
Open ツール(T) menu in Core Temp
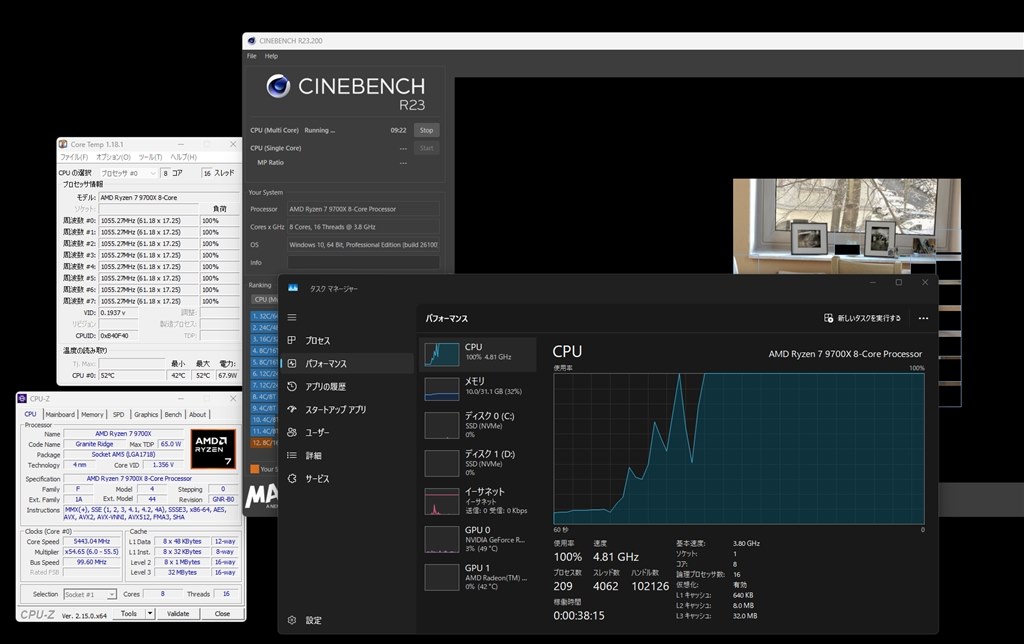[150, 157]
